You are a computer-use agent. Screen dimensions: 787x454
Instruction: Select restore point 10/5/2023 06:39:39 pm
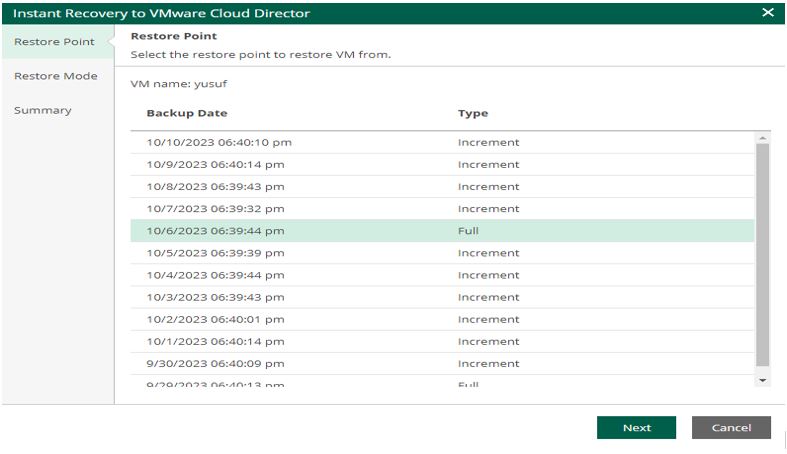coord(442,253)
